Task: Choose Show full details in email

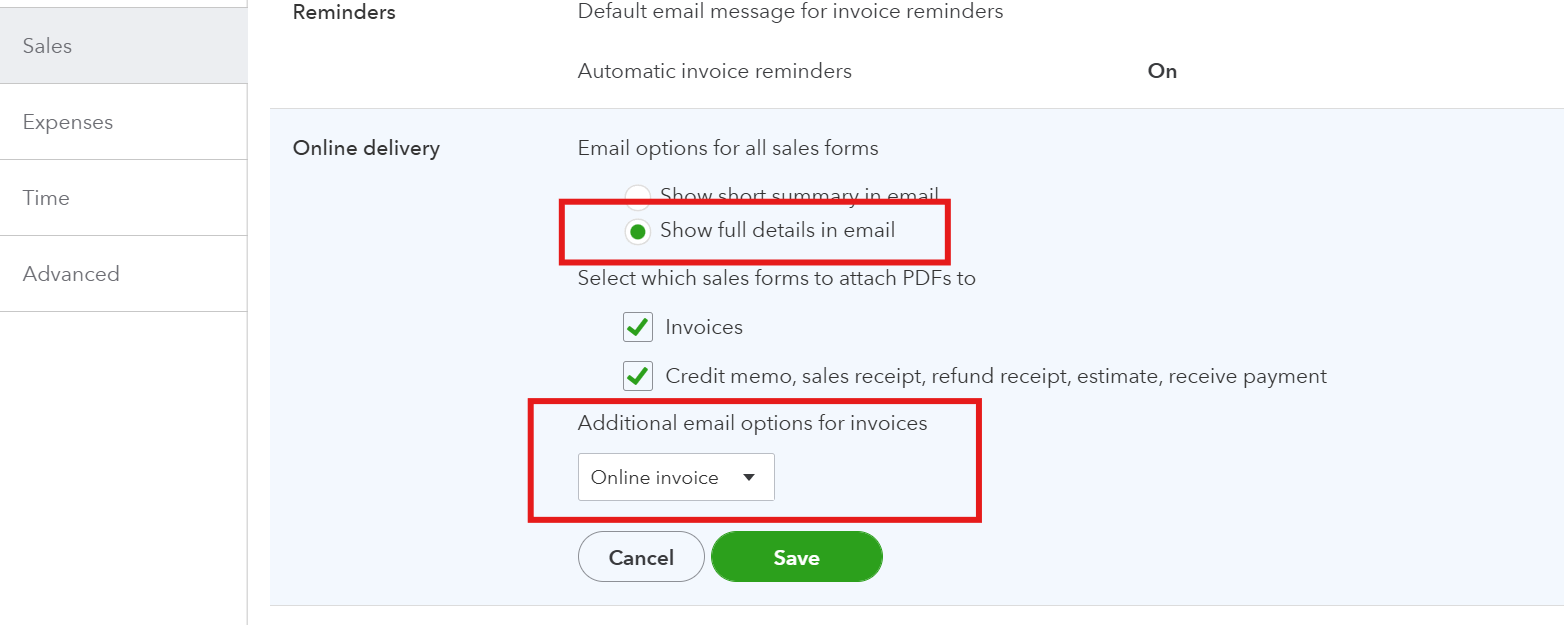Action: click(x=637, y=232)
